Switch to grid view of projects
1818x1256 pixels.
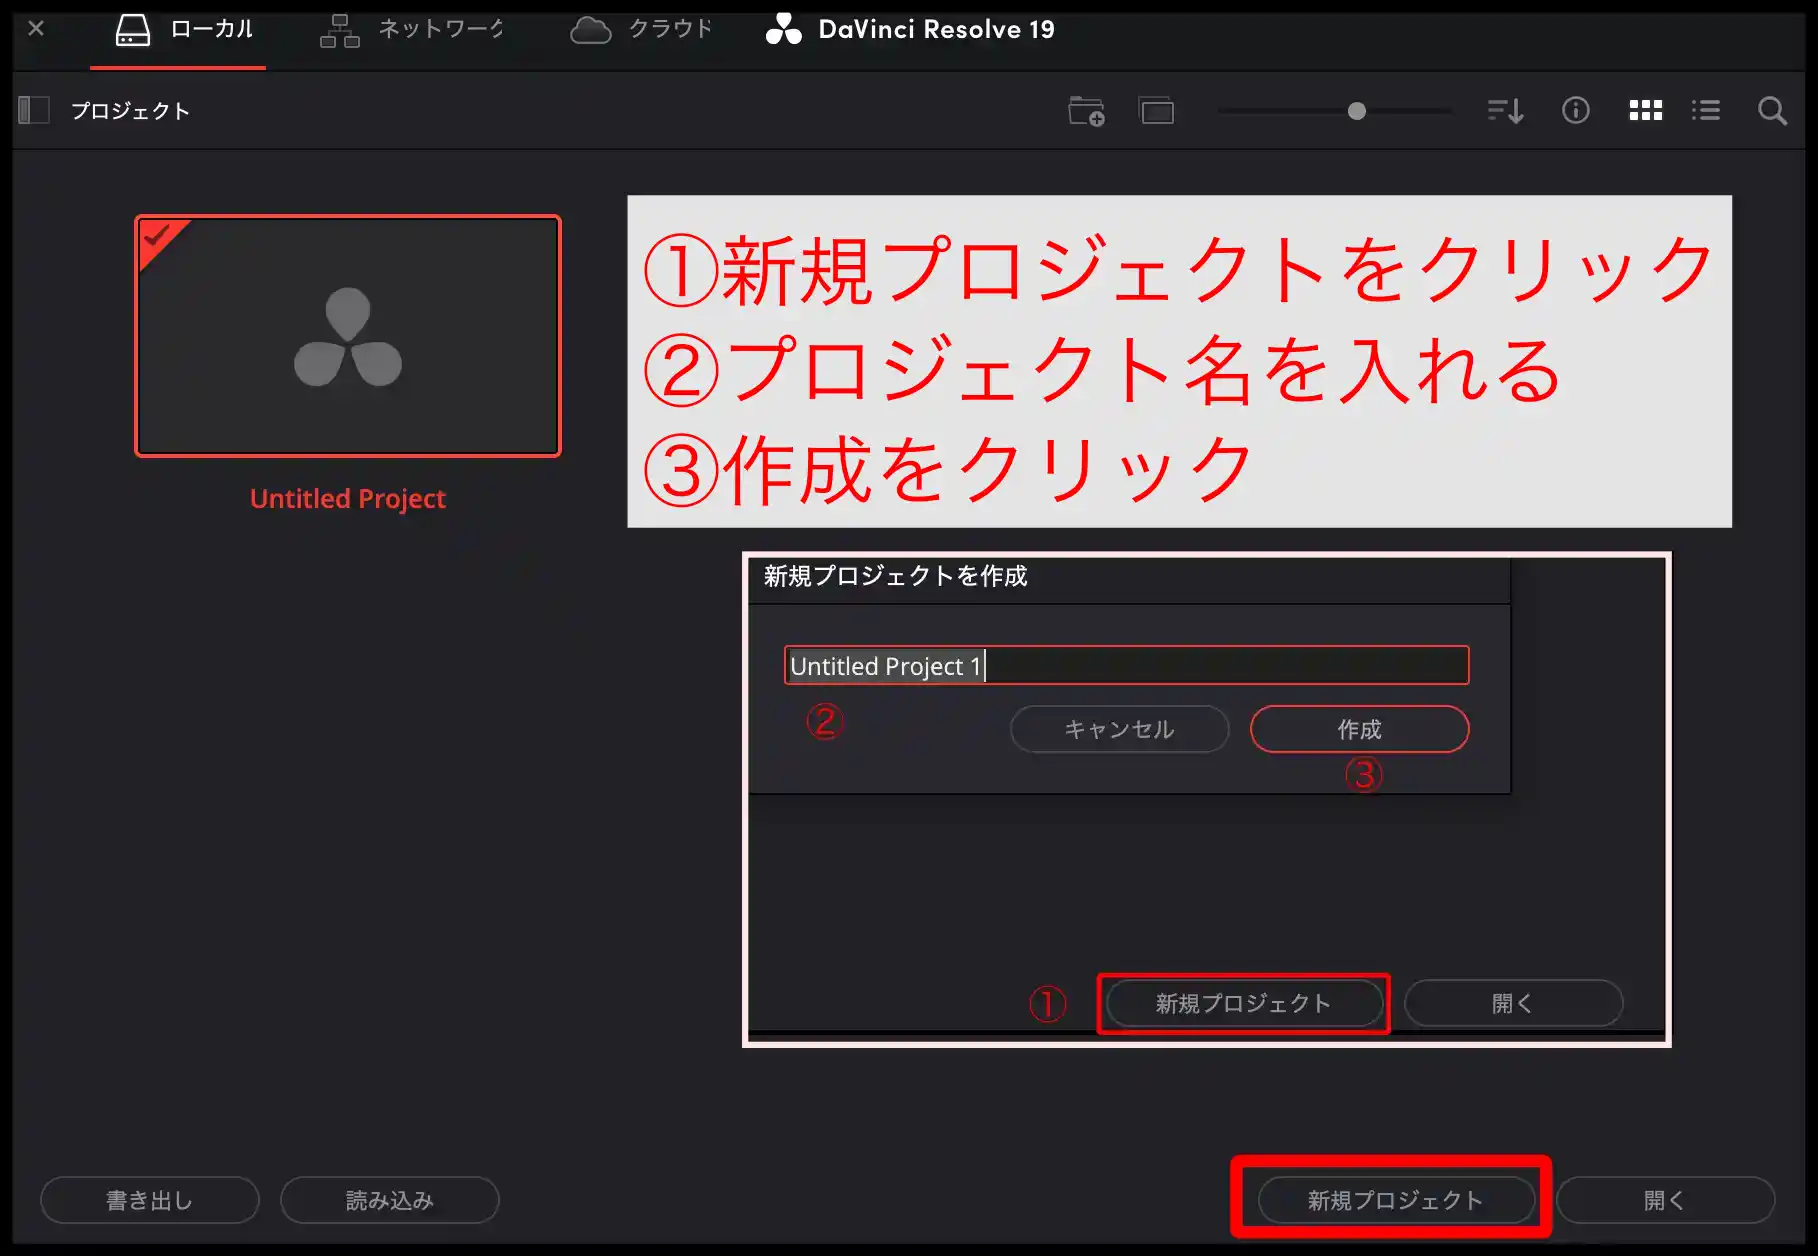(1644, 111)
